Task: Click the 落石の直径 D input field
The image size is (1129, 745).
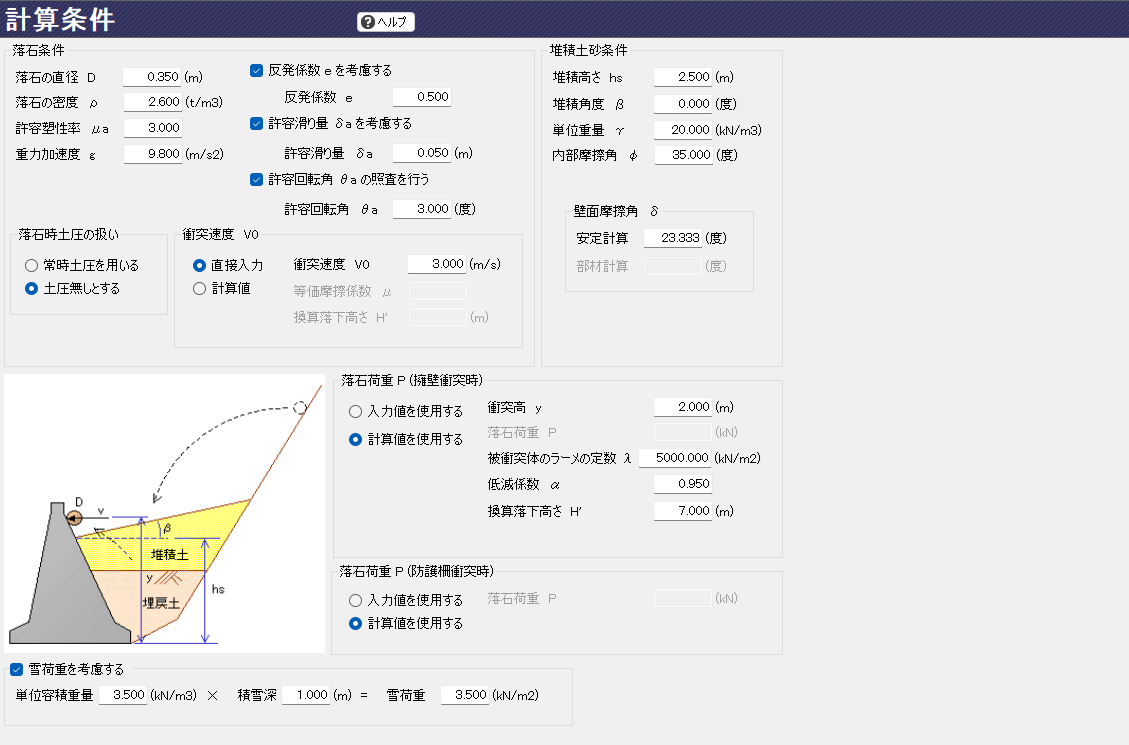Action: 152,77
